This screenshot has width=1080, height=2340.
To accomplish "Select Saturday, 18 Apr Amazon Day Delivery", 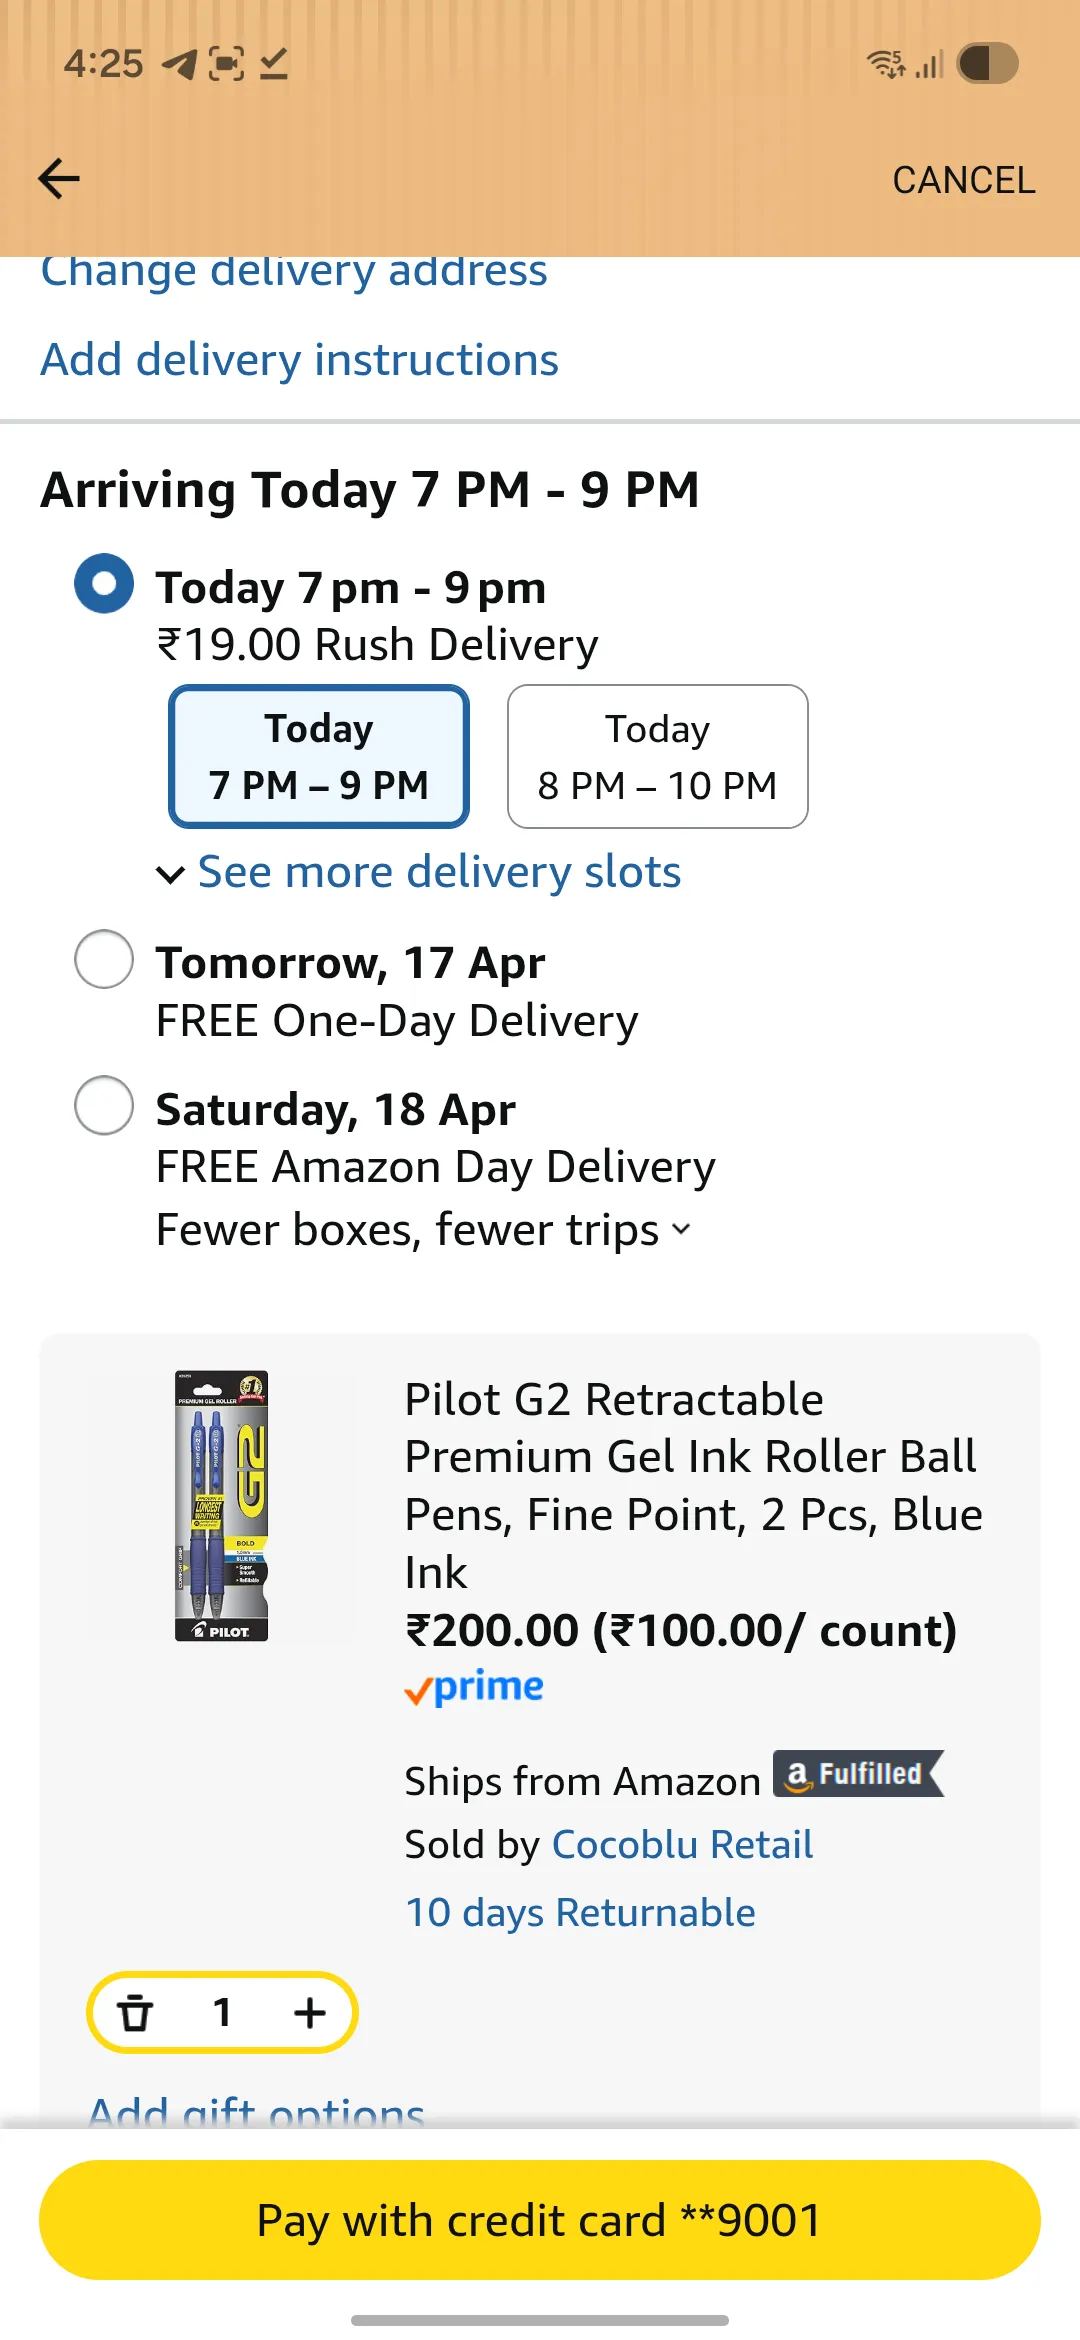I will tap(104, 1105).
